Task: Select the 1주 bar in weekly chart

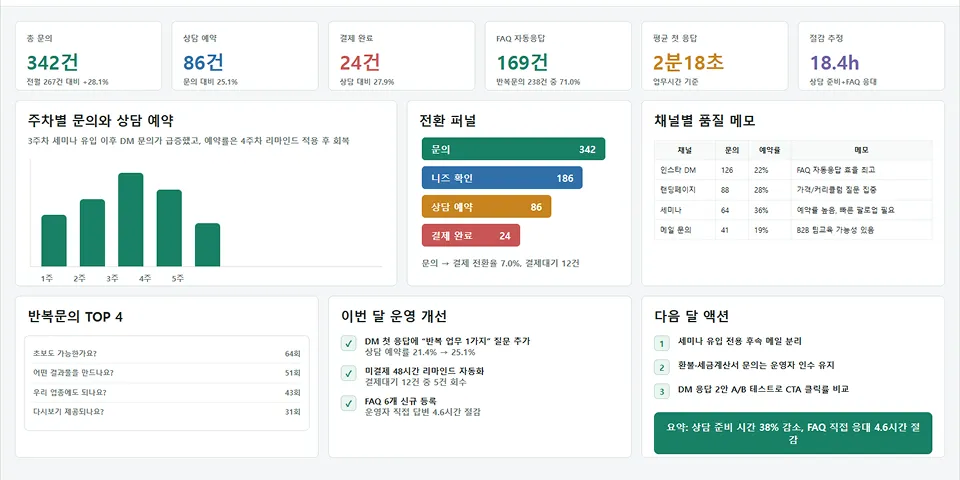Action: coord(54,241)
